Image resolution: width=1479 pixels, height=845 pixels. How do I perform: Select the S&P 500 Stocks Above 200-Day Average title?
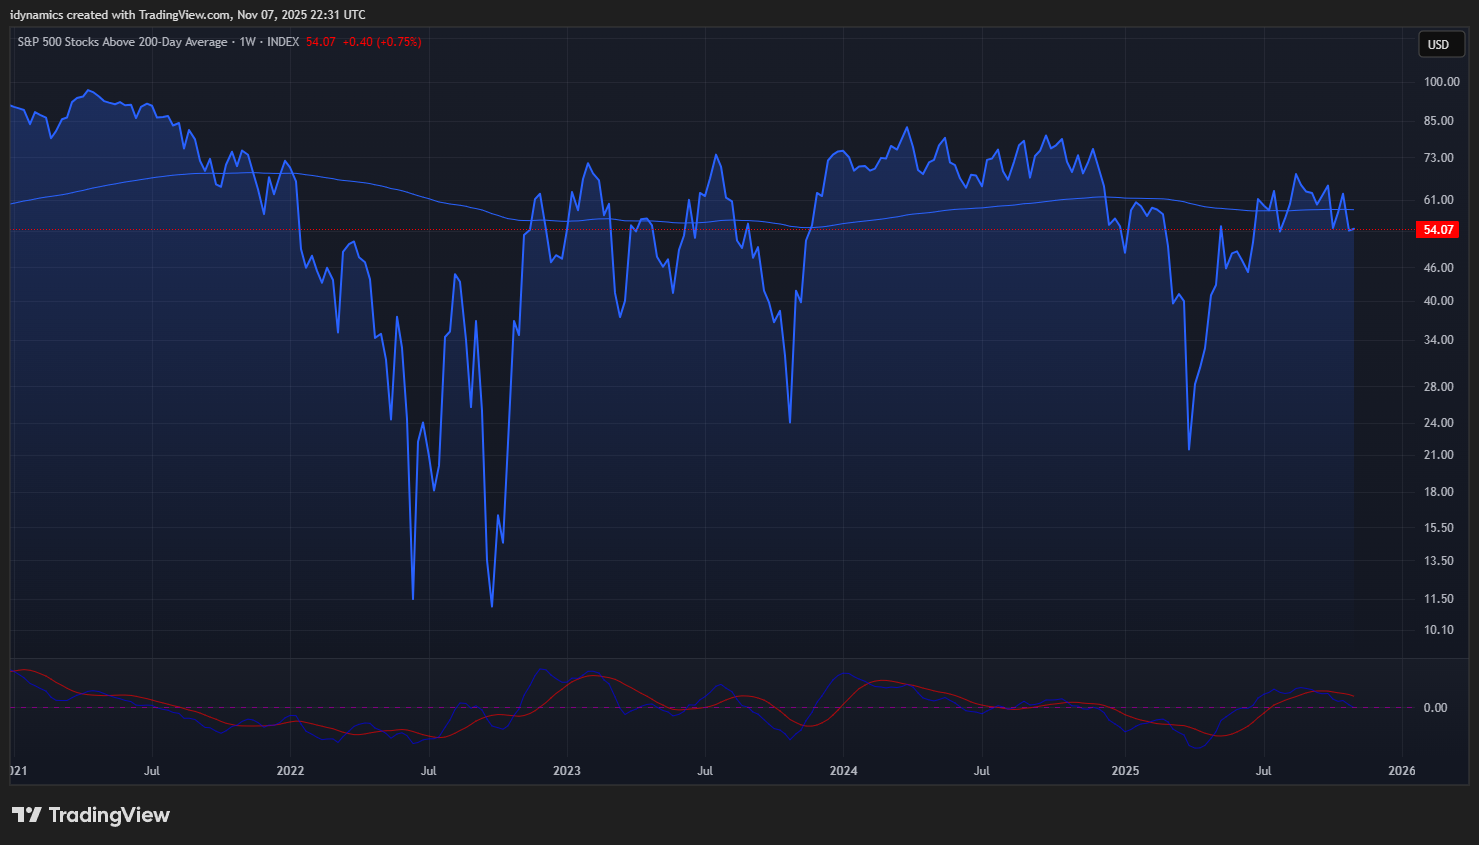coord(122,42)
